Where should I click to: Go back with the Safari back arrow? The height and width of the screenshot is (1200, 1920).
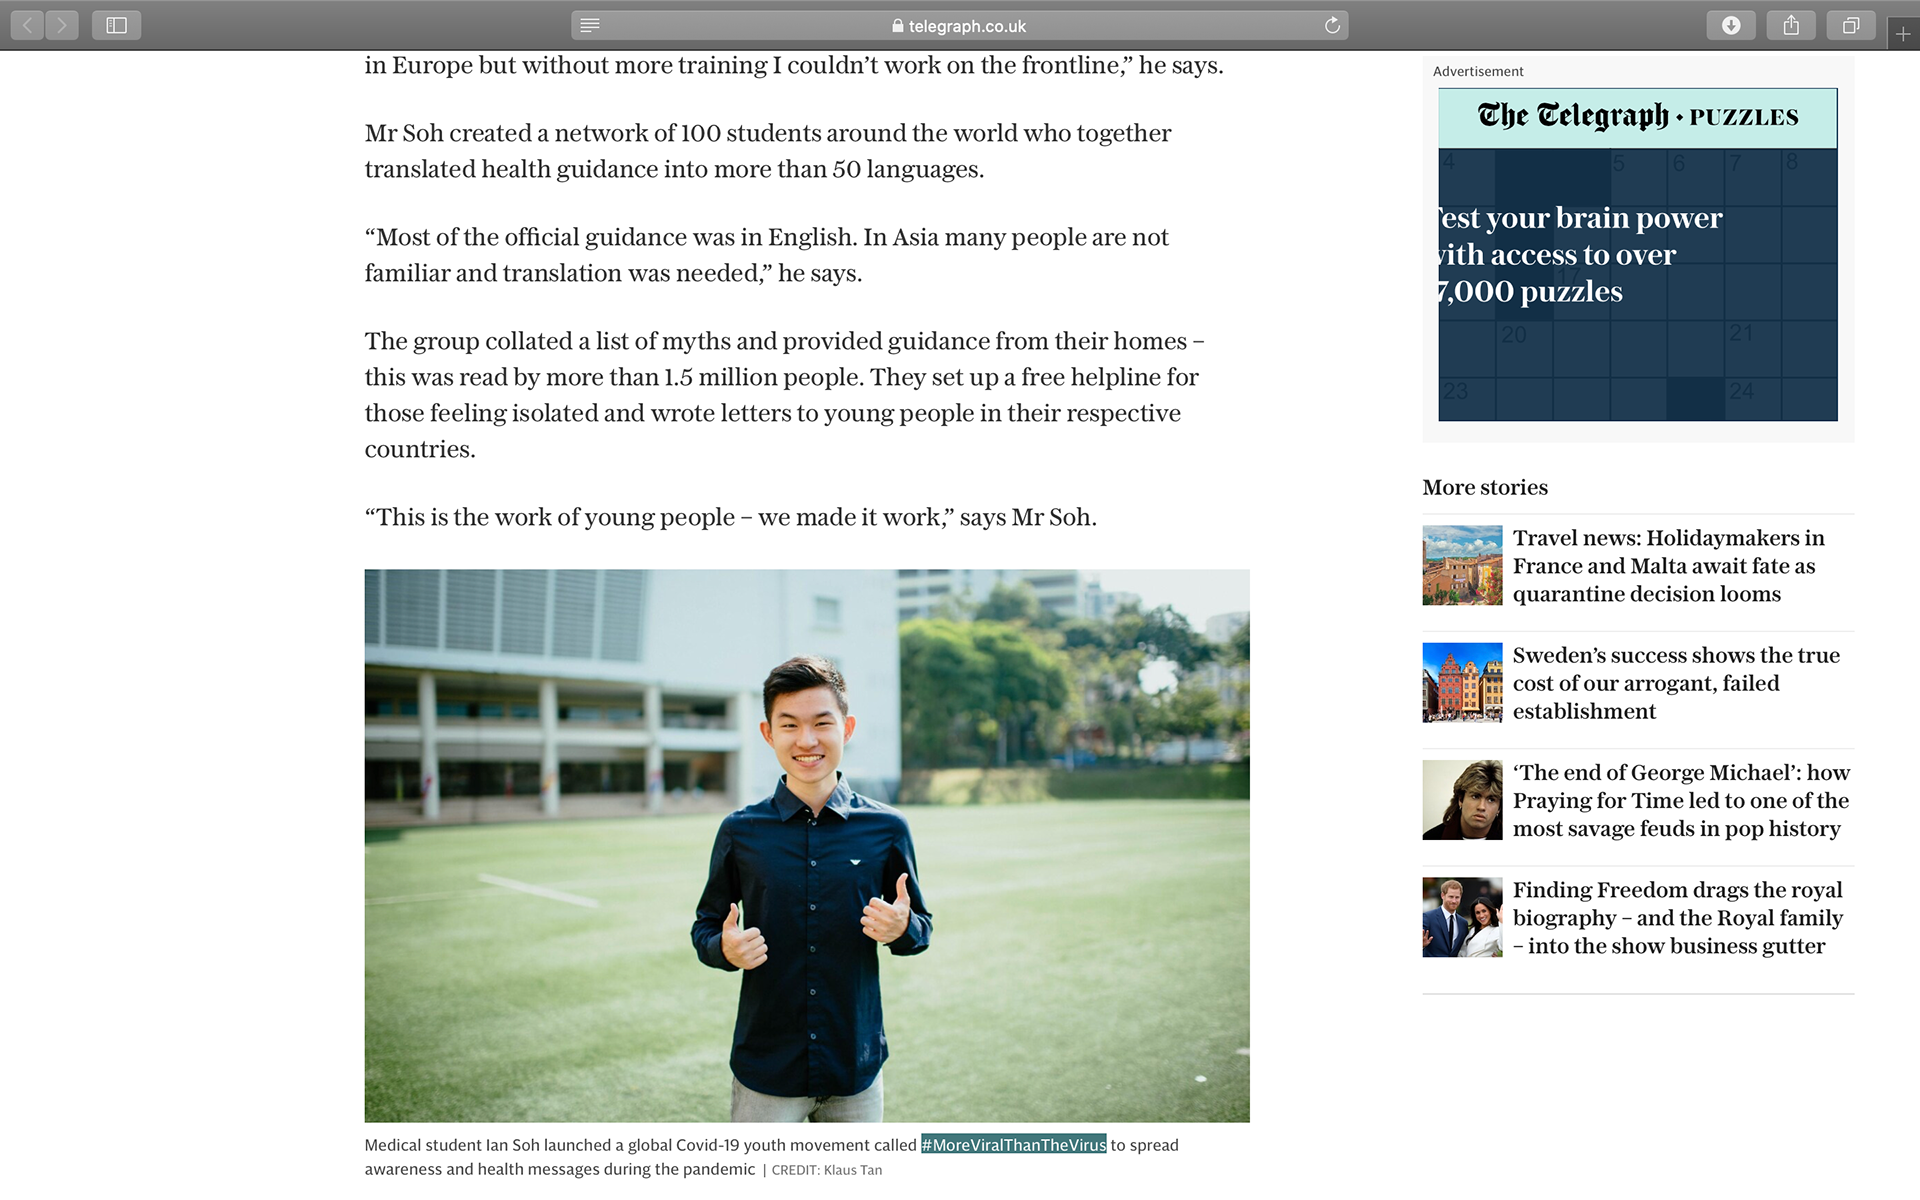coord(28,25)
